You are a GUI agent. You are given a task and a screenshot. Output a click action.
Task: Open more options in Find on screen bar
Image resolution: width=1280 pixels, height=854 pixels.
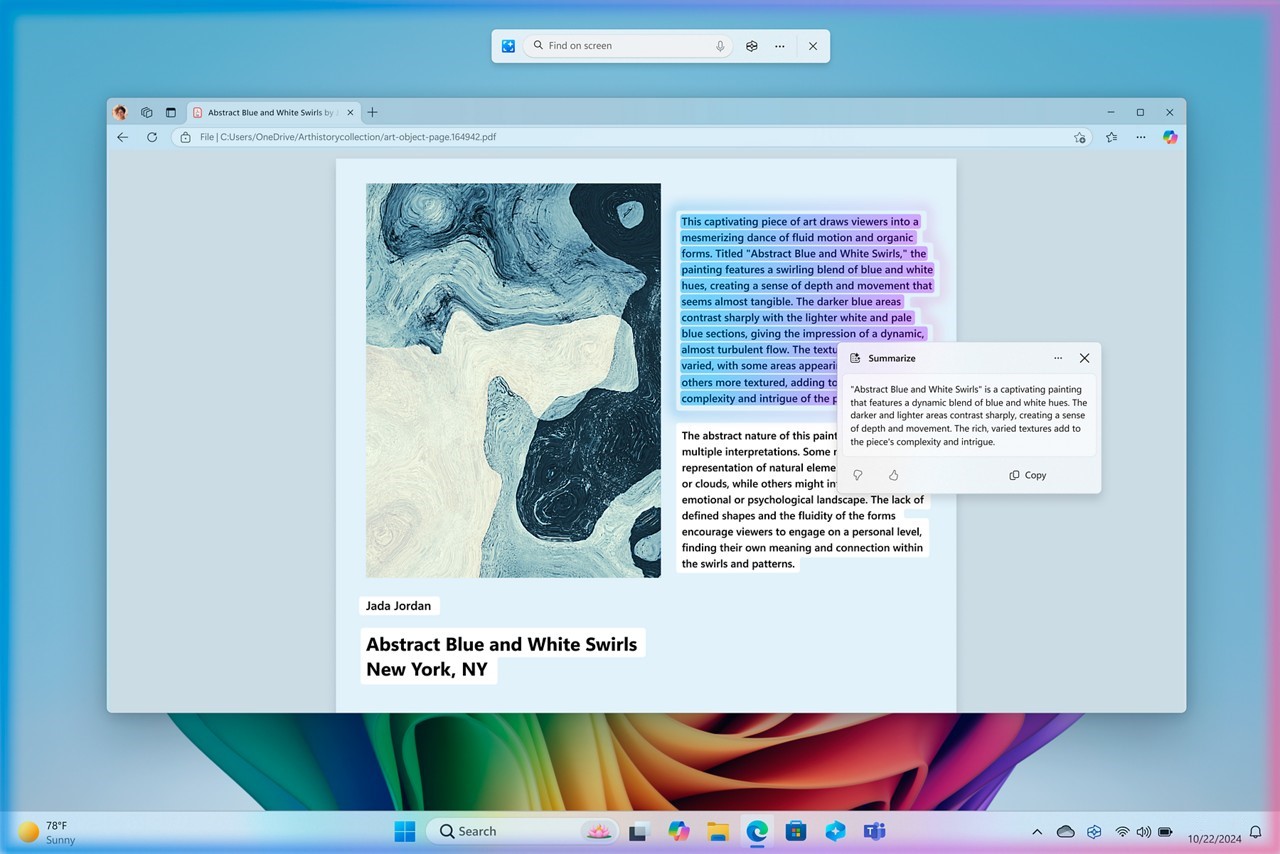click(x=779, y=46)
